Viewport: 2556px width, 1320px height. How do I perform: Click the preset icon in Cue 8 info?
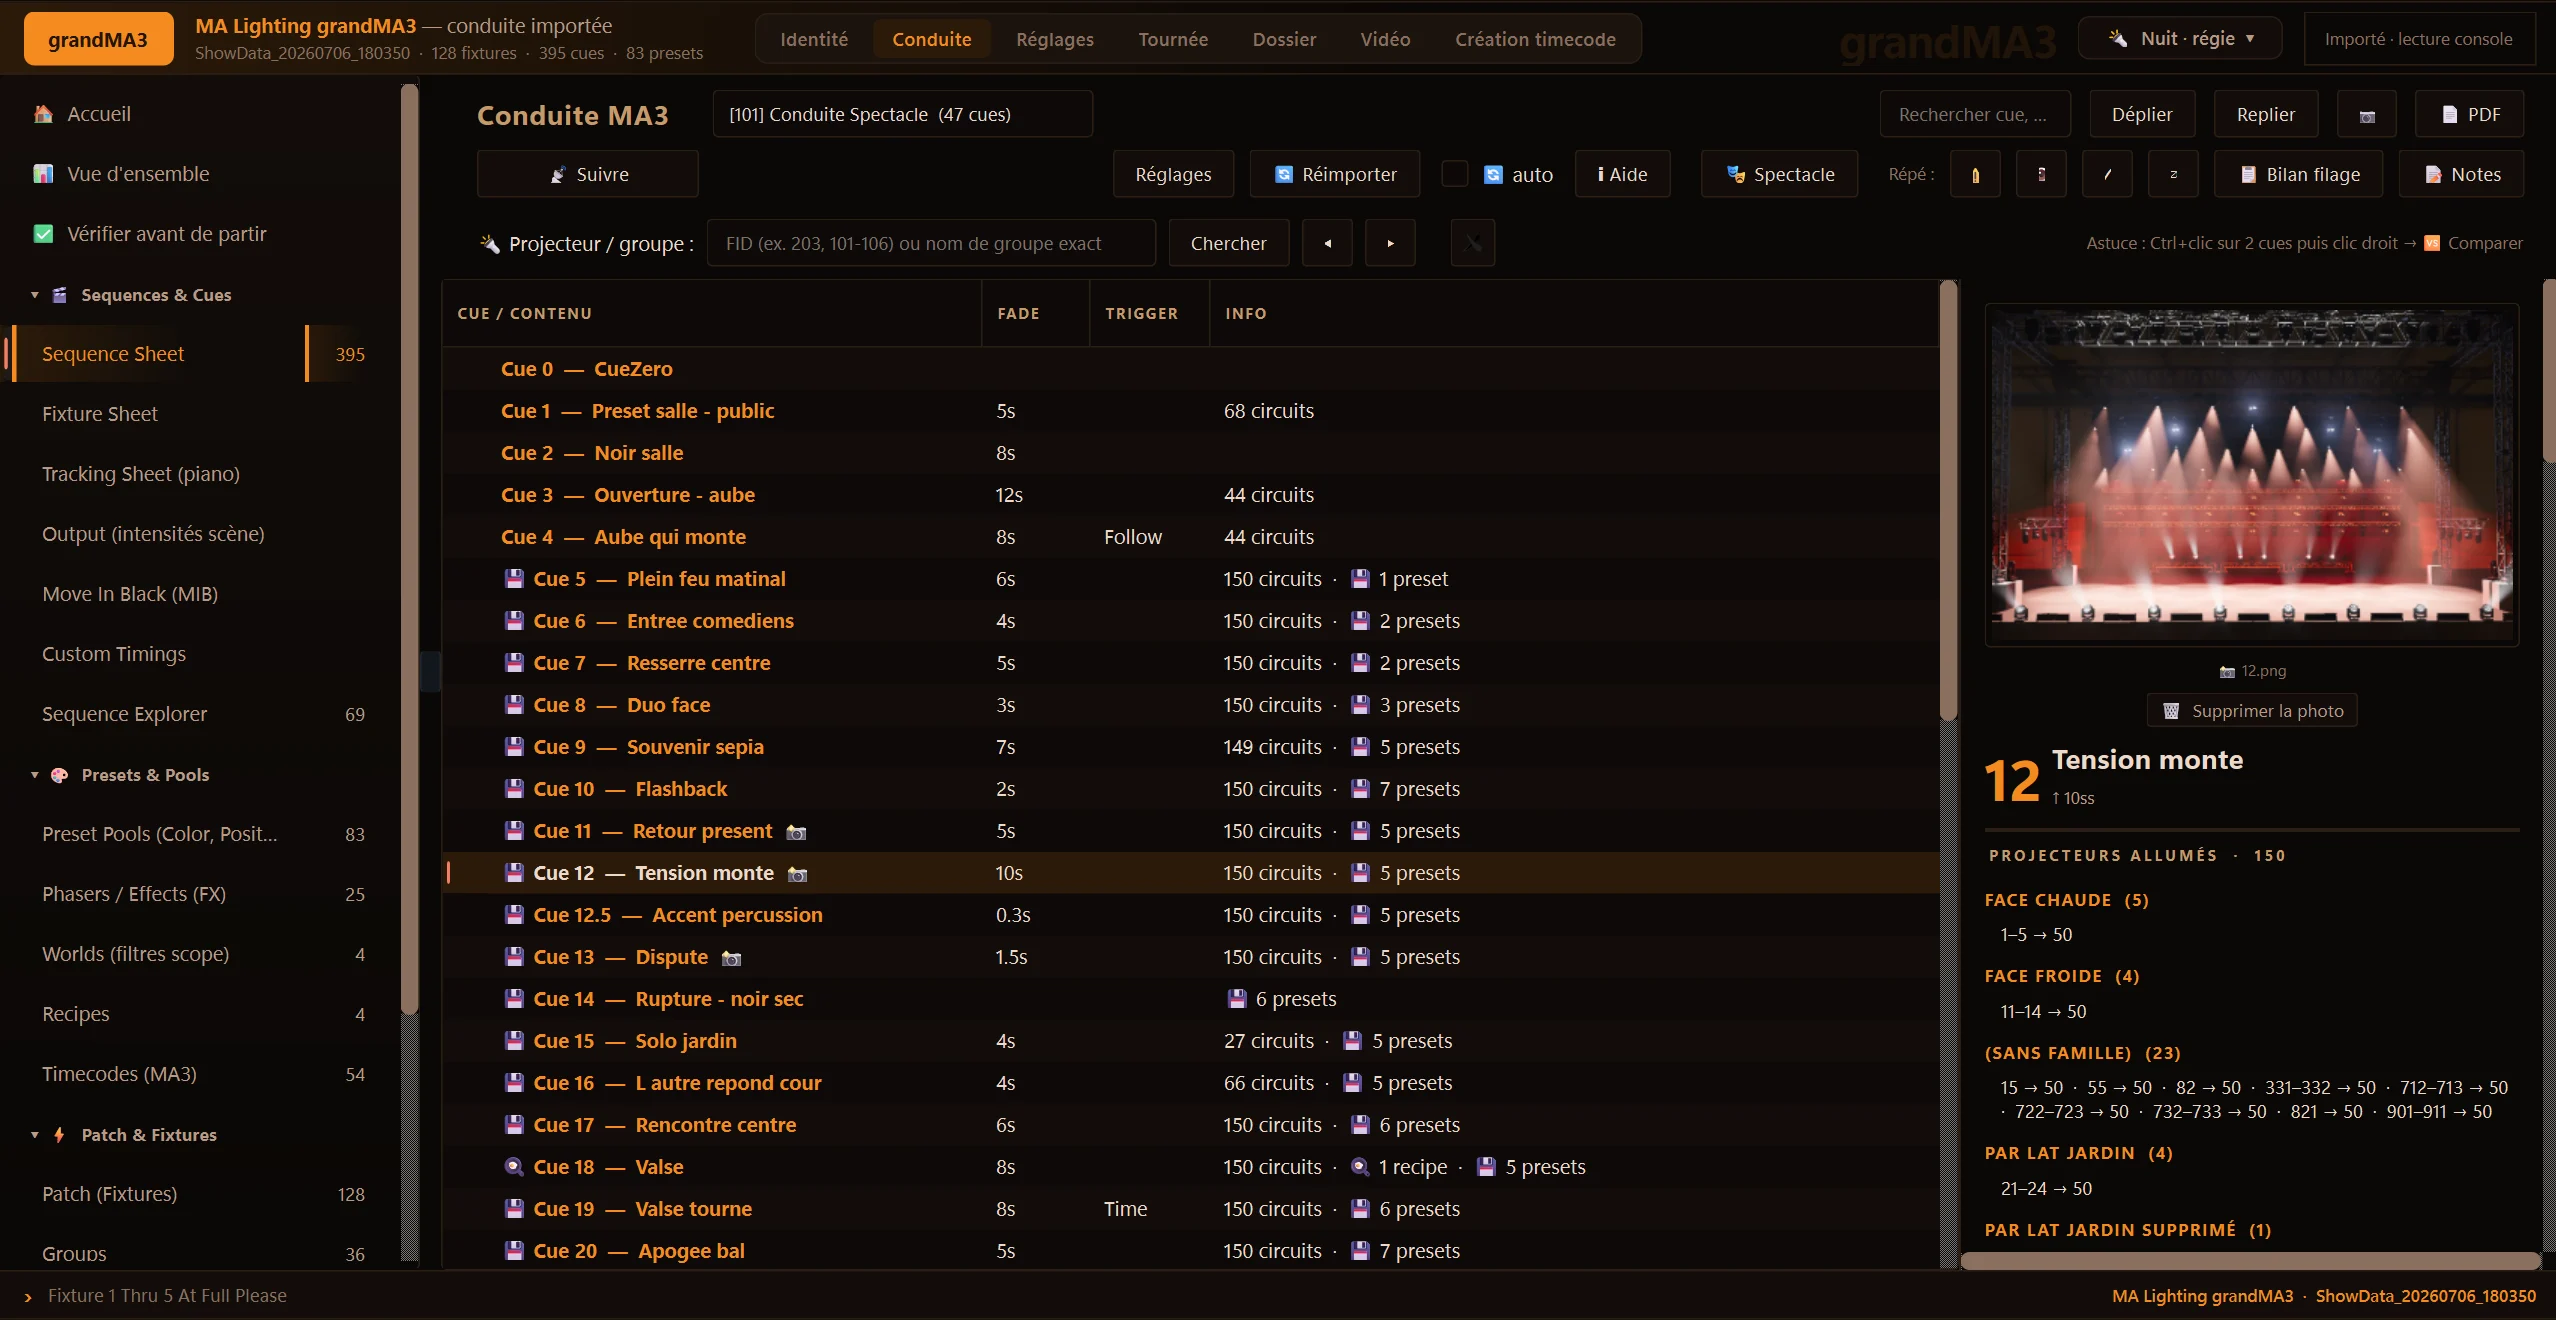tap(1360, 705)
